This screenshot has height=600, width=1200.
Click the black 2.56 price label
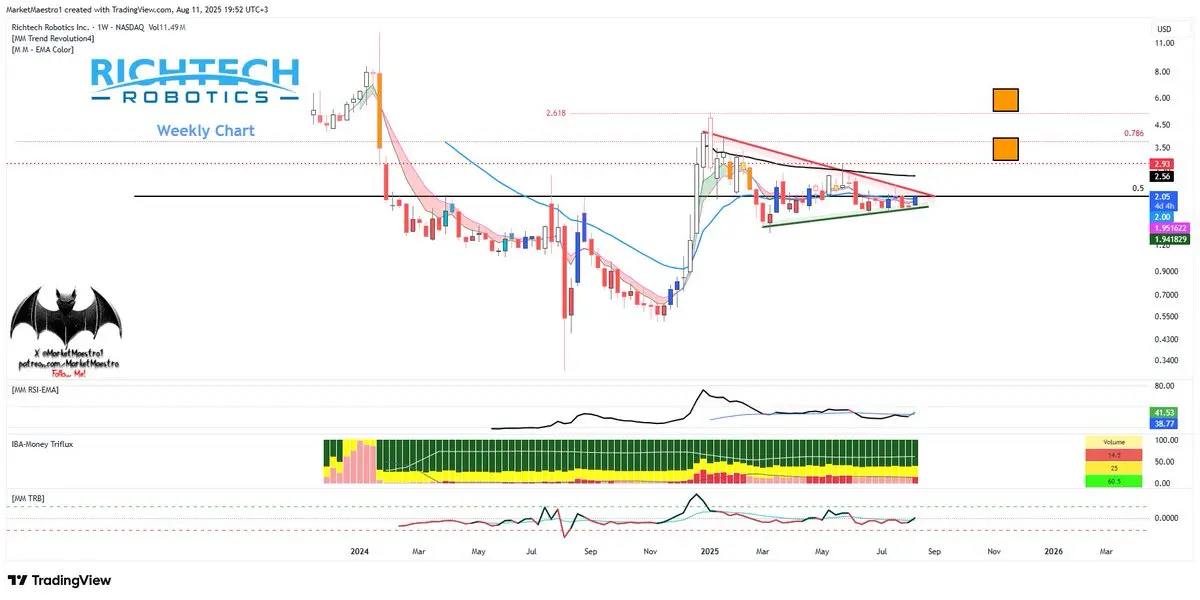tap(1163, 175)
